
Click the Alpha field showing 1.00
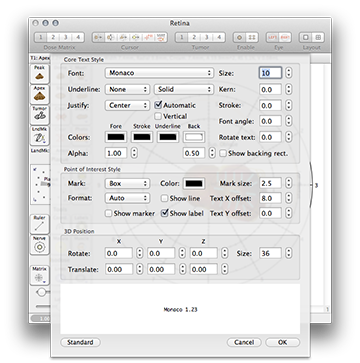(116, 153)
